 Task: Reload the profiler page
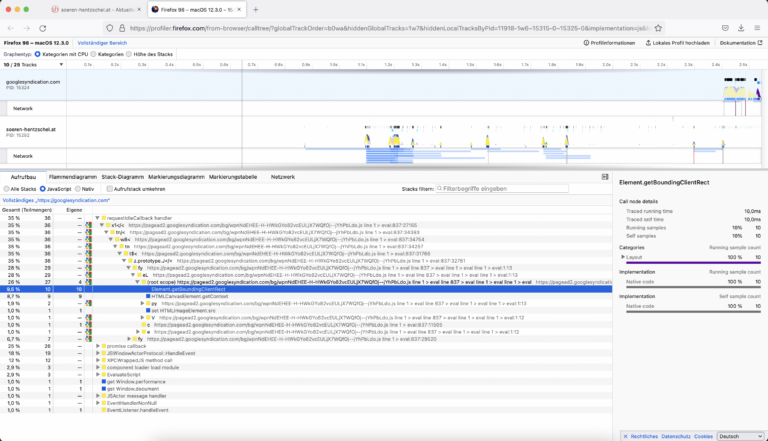click(43, 28)
